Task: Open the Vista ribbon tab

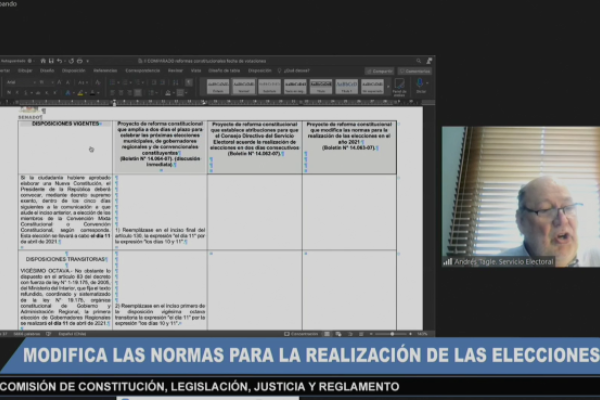Action: (196, 71)
